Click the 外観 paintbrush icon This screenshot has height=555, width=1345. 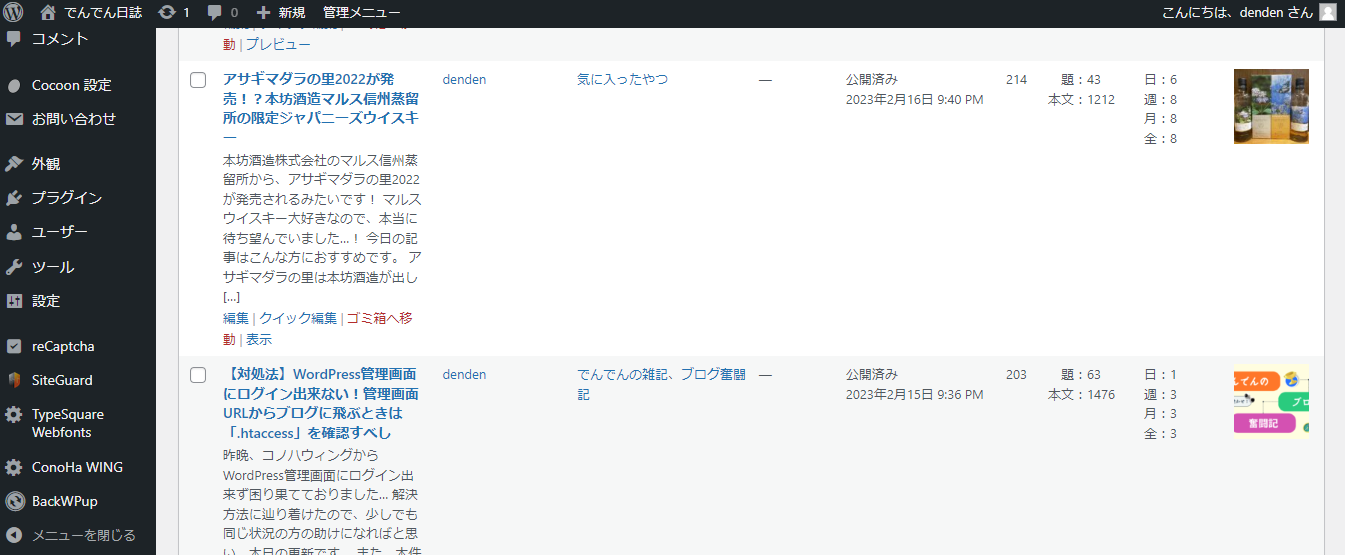pos(14,164)
